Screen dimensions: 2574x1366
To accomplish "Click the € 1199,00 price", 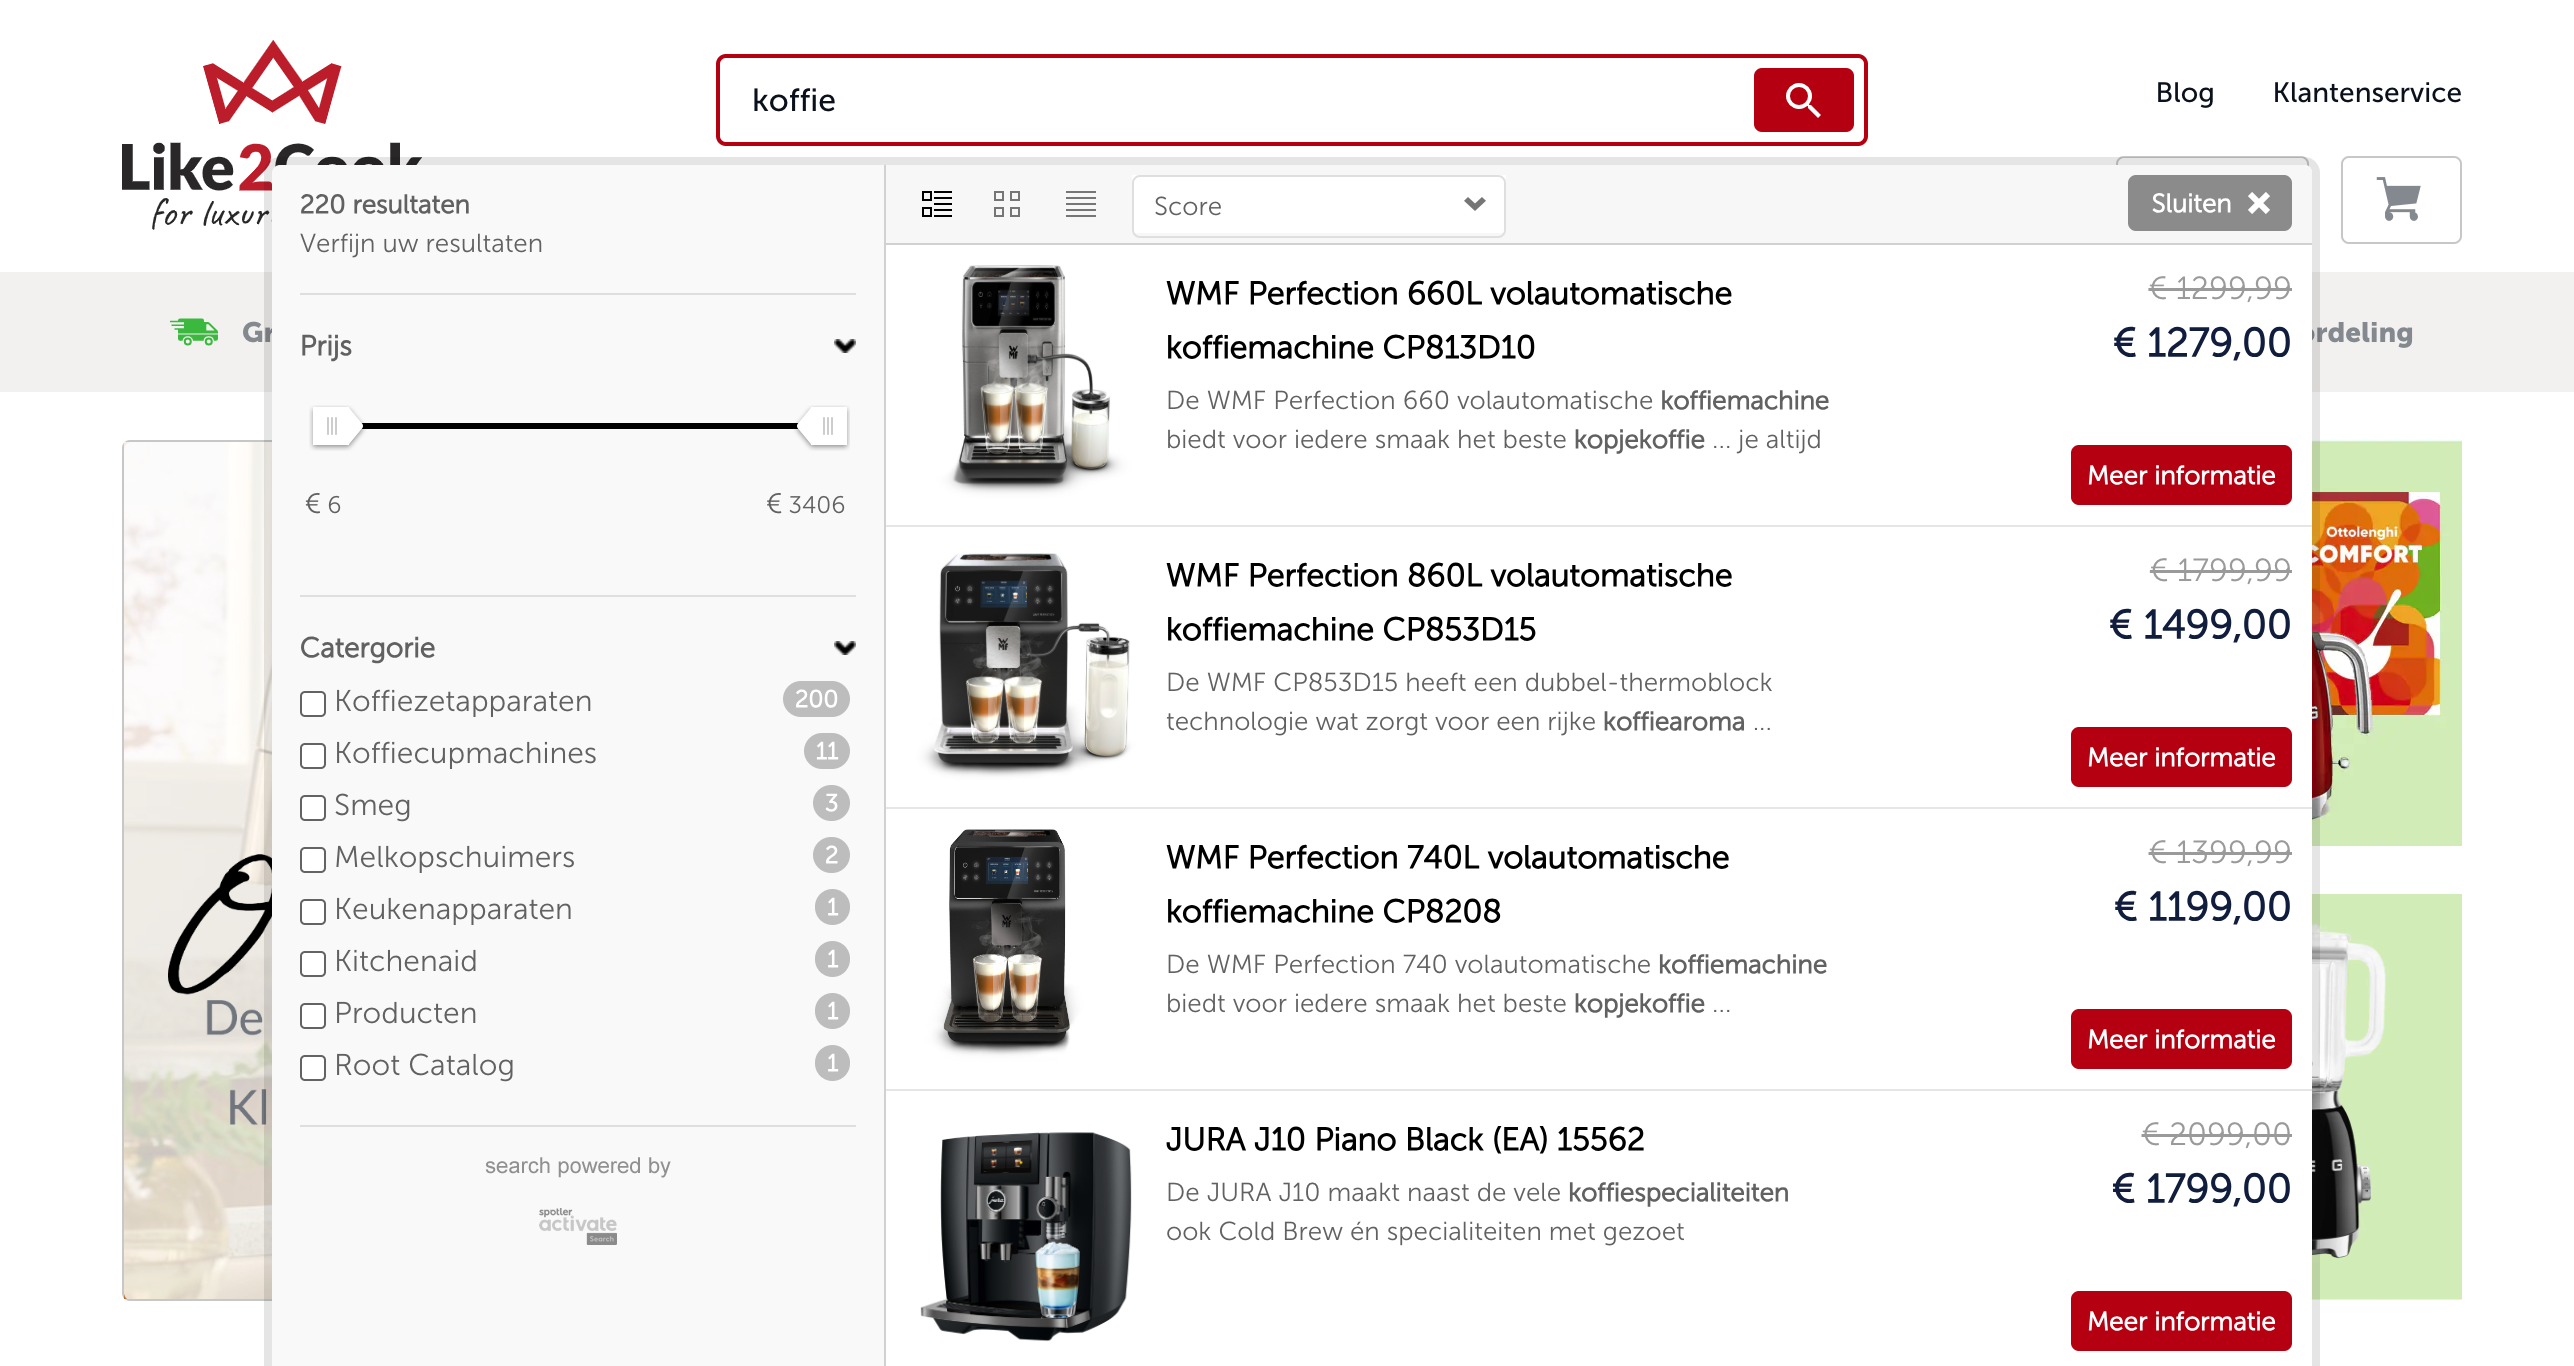I will pos(2201,906).
